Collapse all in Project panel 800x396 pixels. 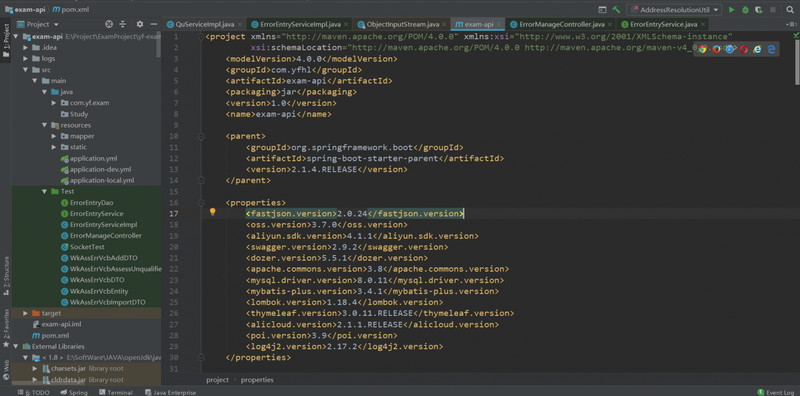pos(122,24)
